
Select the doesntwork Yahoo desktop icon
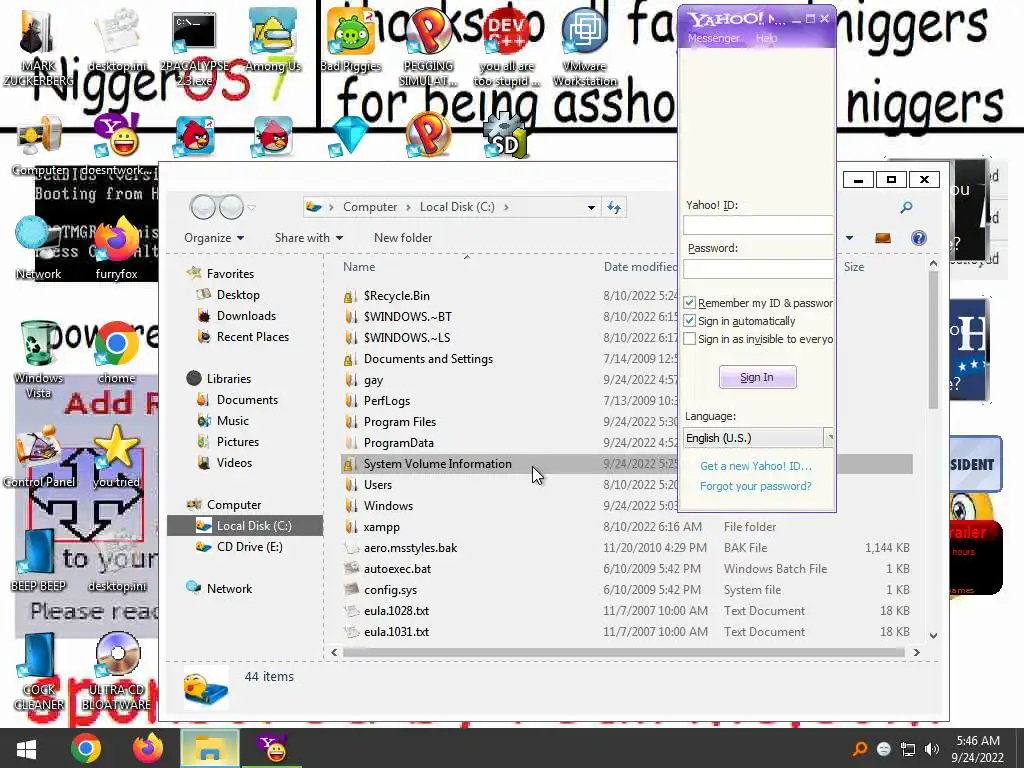pos(117,144)
